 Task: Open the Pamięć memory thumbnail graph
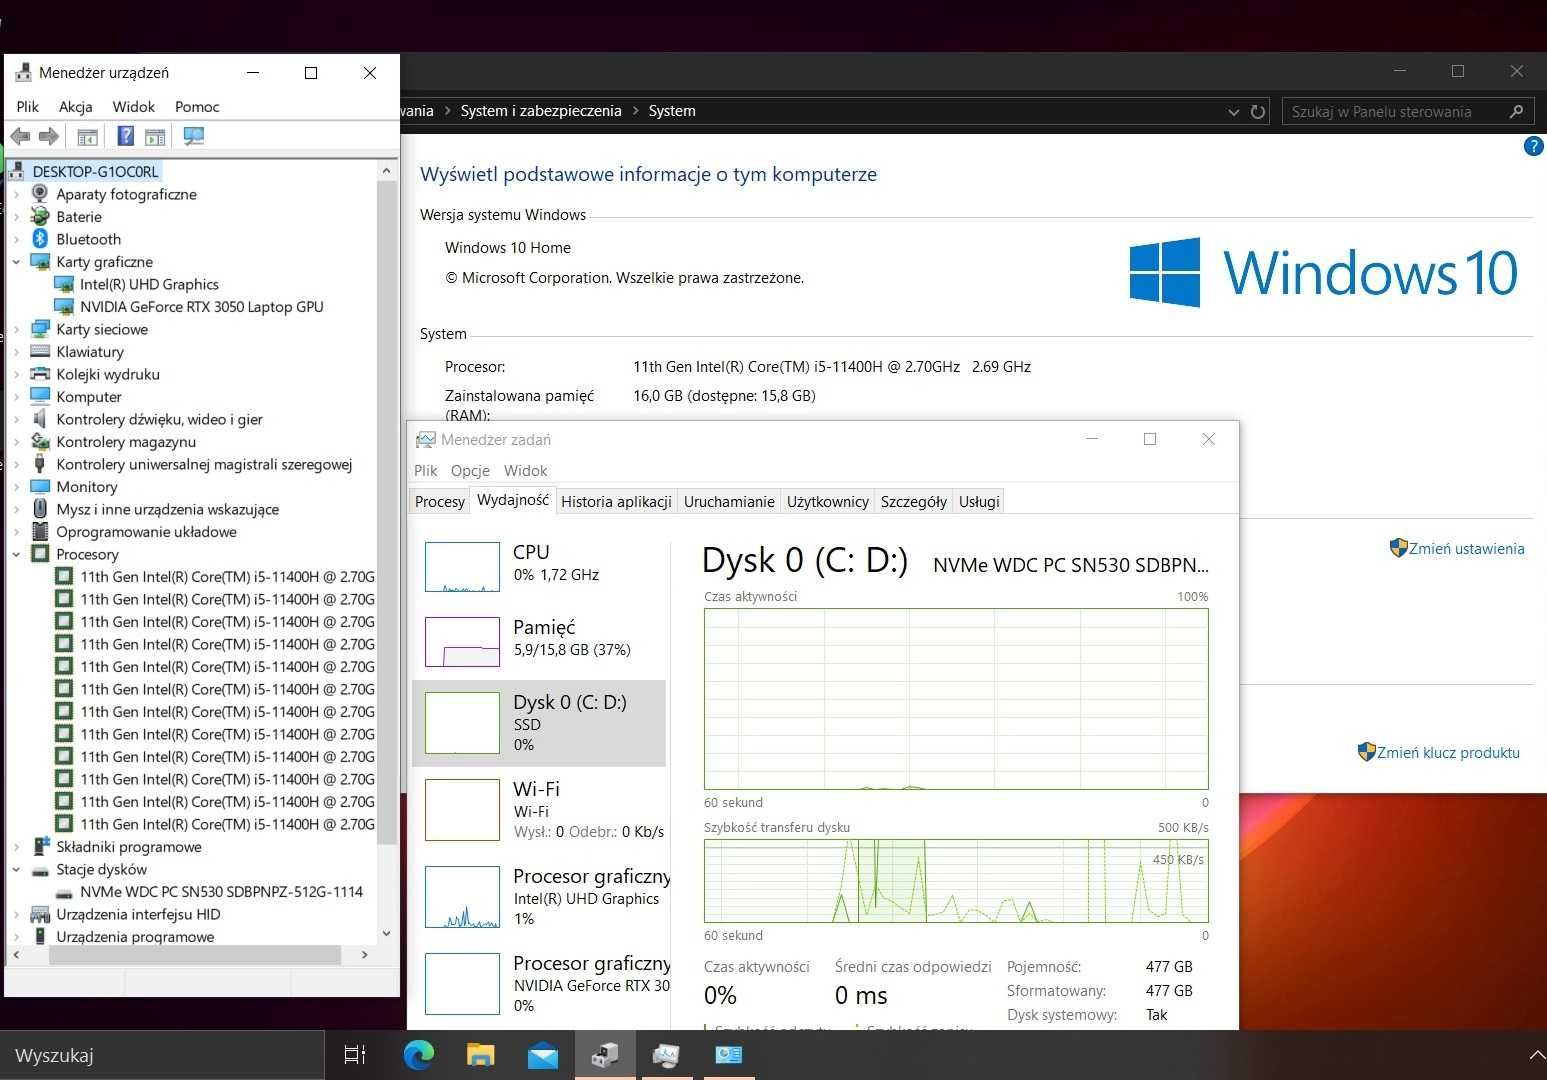pos(462,642)
